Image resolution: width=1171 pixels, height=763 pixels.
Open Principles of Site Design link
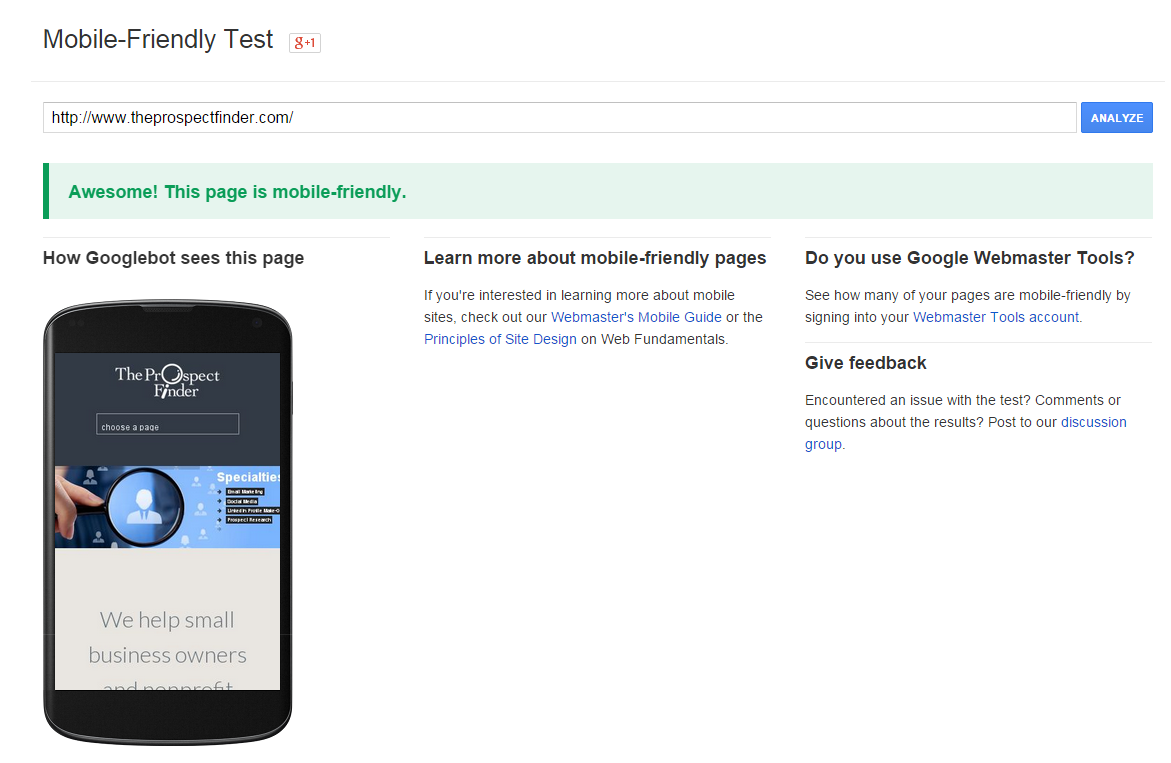[500, 339]
